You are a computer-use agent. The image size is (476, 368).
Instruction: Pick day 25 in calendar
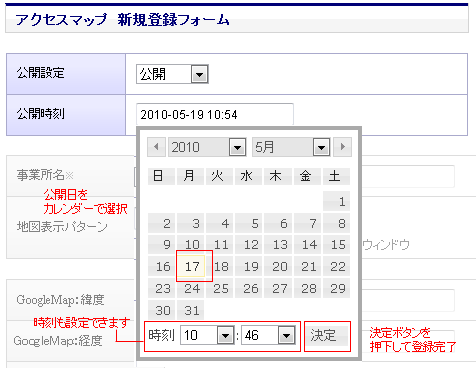click(220, 288)
